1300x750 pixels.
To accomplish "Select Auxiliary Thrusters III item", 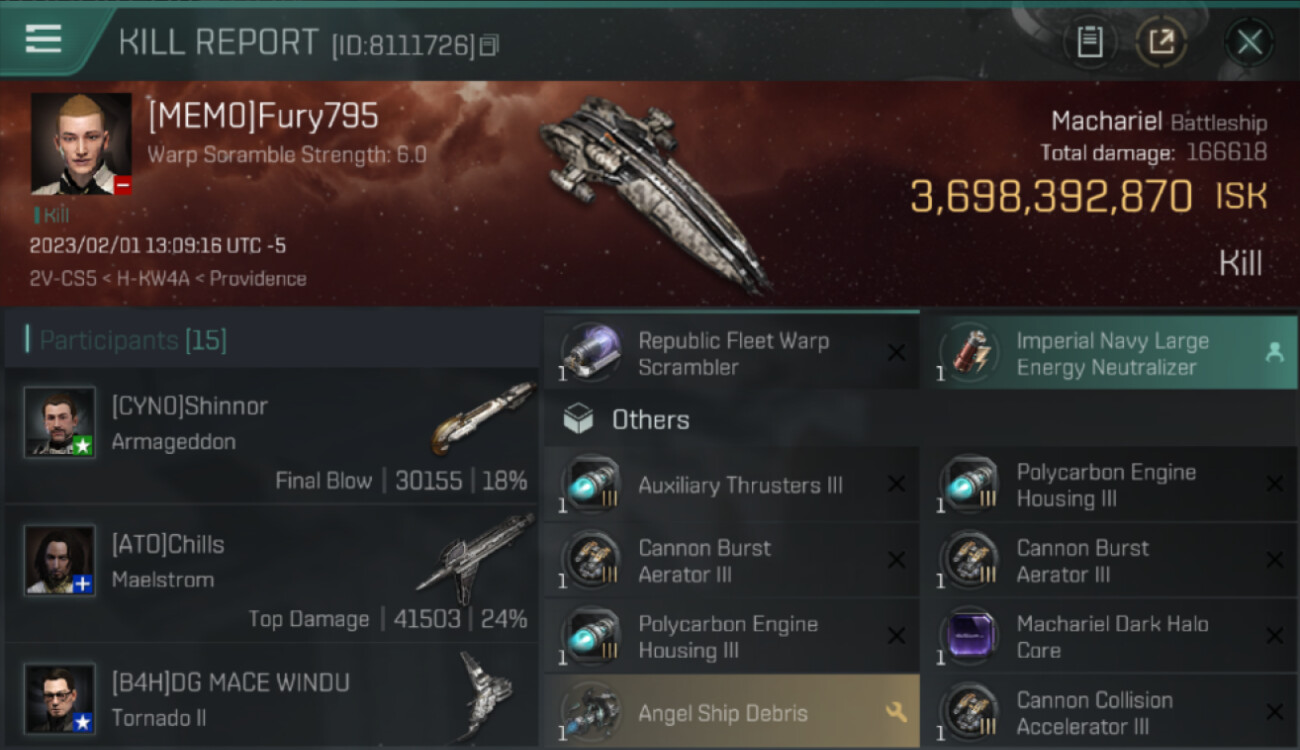I will pyautogui.click(x=731, y=485).
